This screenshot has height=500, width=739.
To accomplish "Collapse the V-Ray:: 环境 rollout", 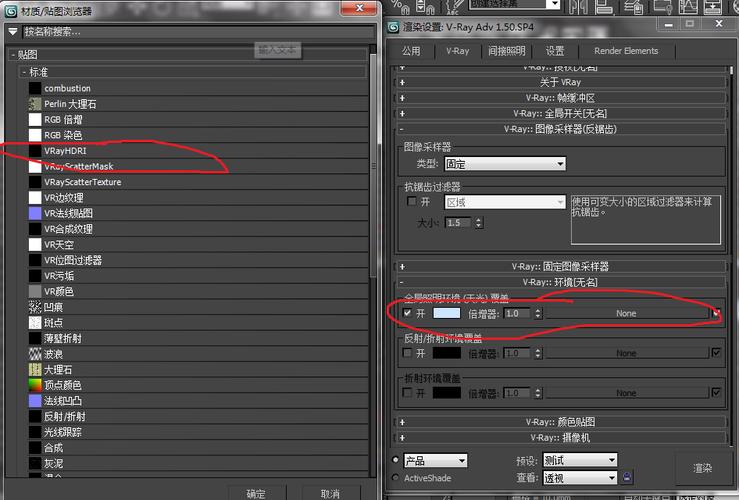I will coord(560,282).
